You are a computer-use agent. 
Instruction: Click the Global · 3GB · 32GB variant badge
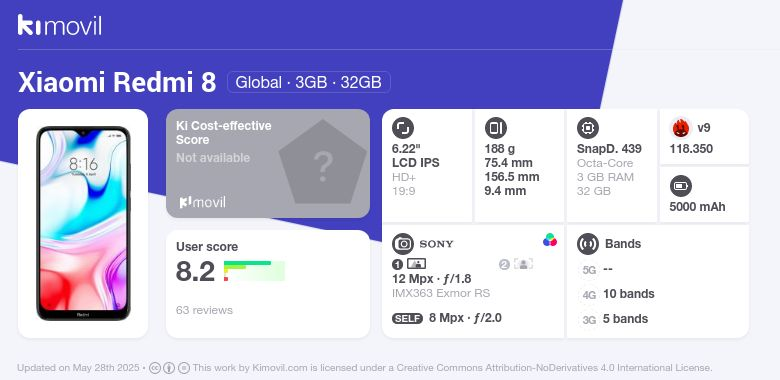pyautogui.click(x=308, y=82)
